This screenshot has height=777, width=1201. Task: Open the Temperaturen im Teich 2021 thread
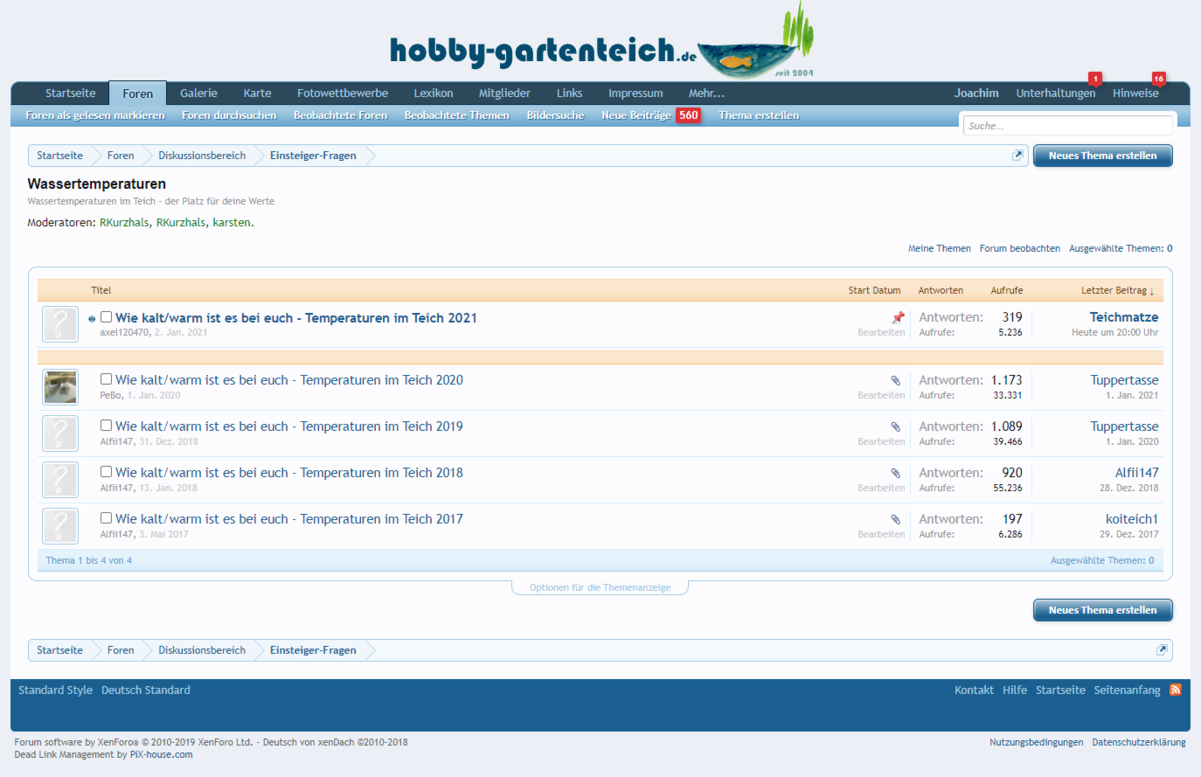pyautogui.click(x=296, y=318)
